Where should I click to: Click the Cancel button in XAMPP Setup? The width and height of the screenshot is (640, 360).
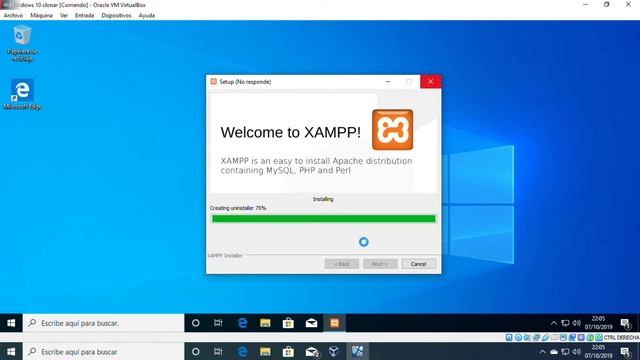click(x=418, y=264)
